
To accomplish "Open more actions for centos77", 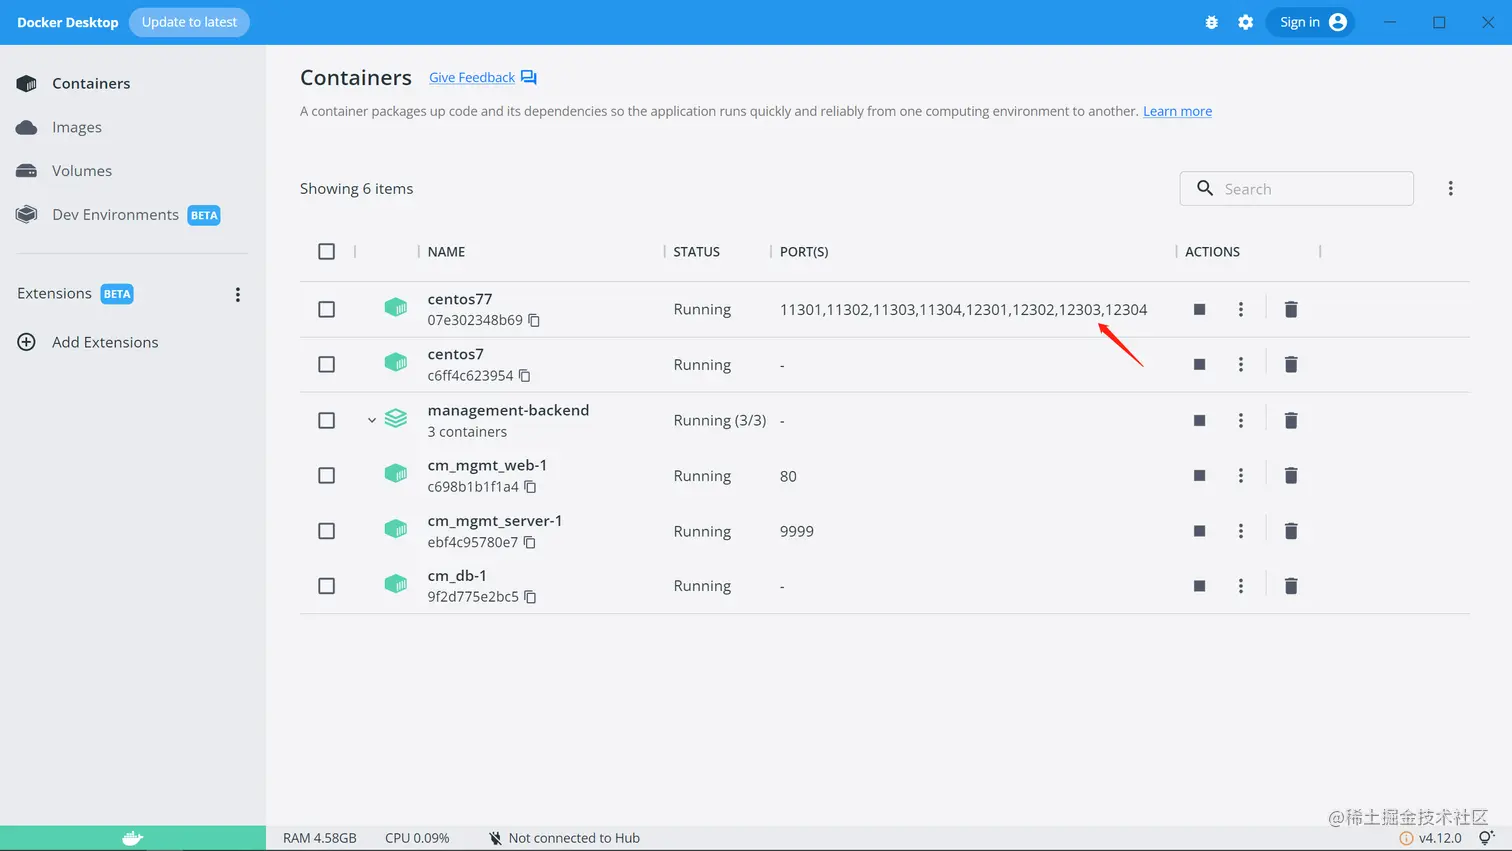I will click(x=1241, y=309).
